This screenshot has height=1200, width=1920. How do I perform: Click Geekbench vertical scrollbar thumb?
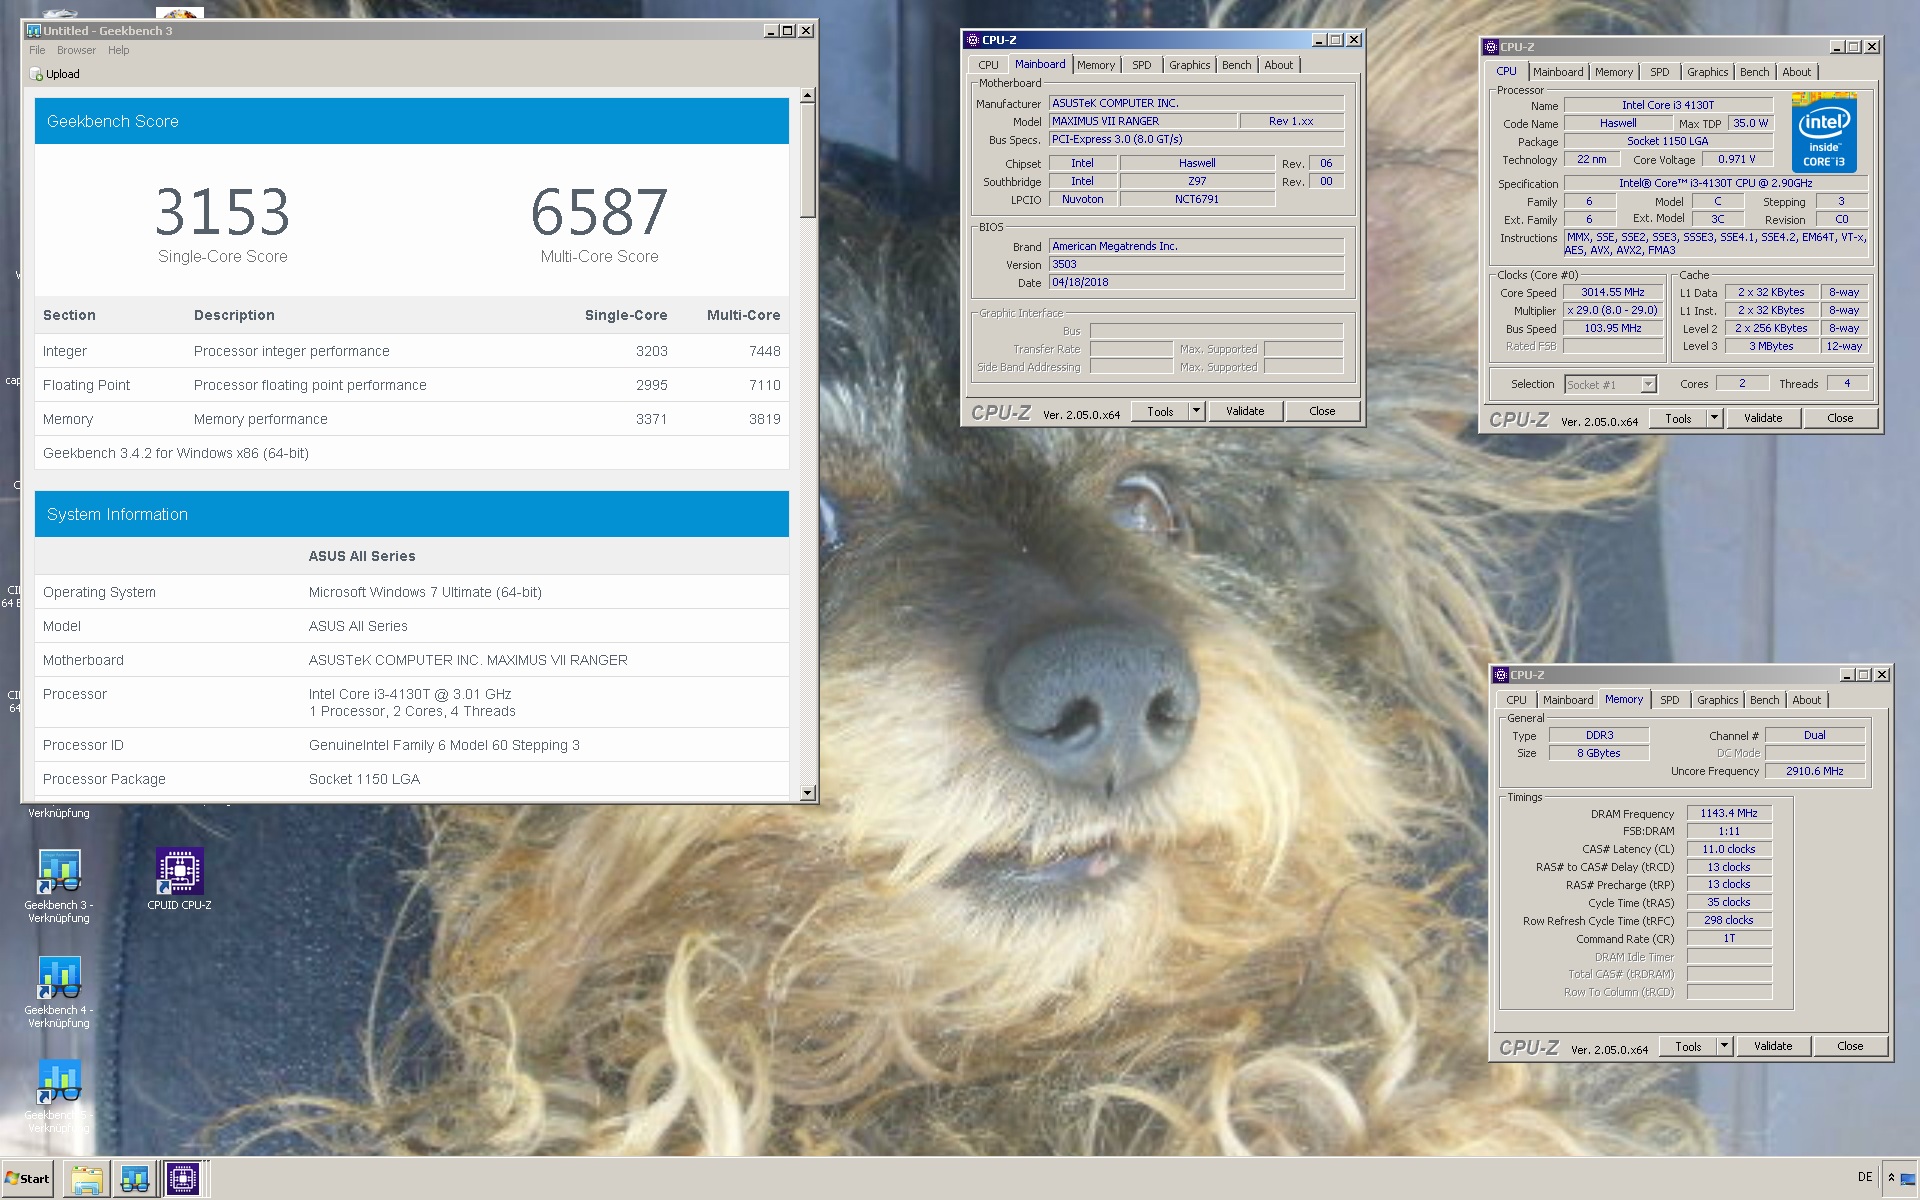[x=807, y=161]
